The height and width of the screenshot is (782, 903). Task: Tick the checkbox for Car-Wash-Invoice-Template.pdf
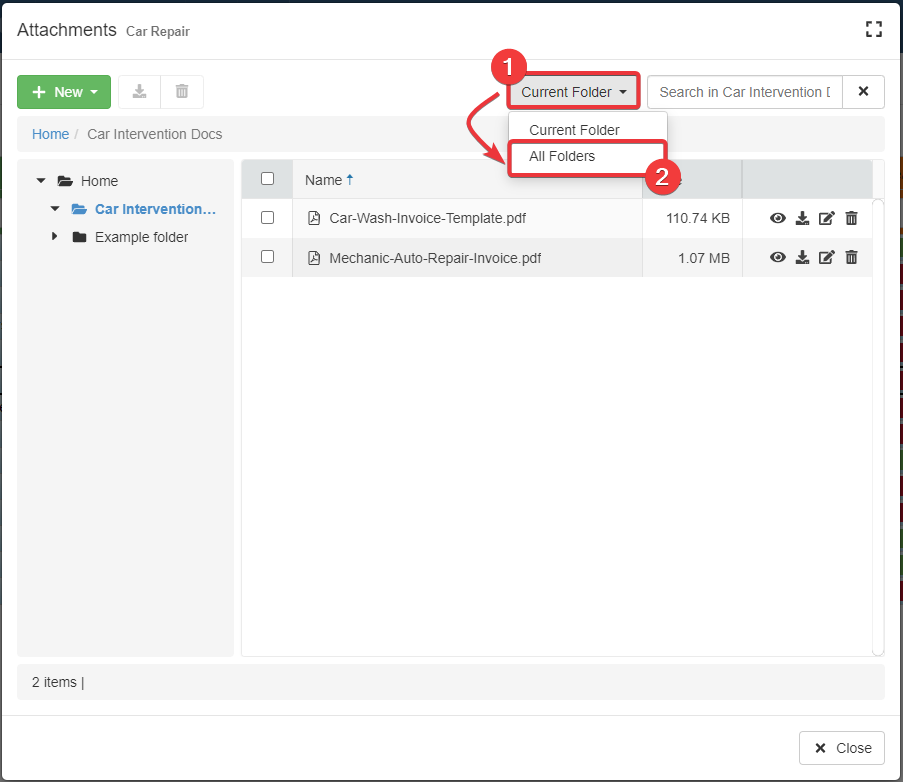267,218
